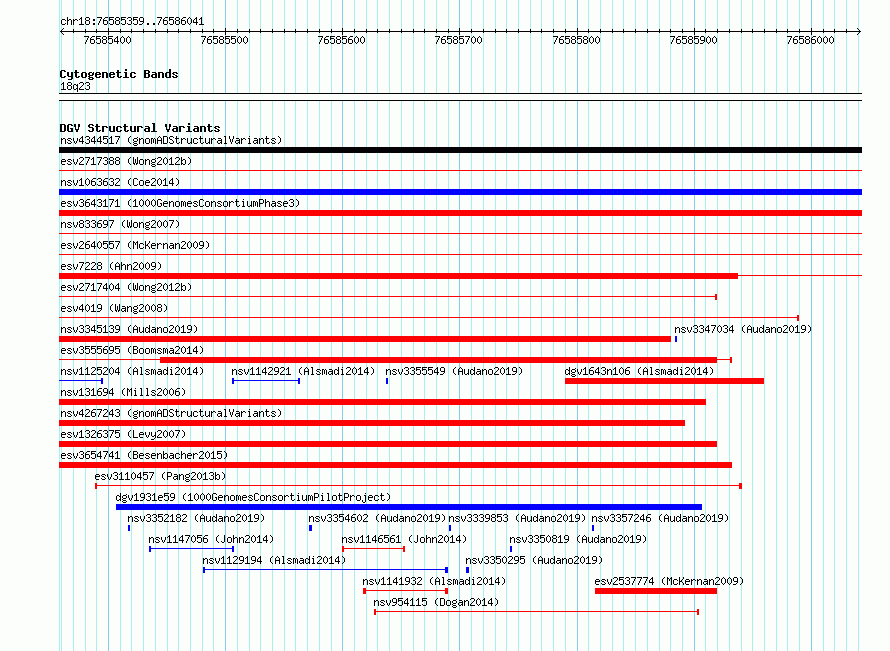
Task: Click the chr18:76585359..76586041 region label
Action: pyautogui.click(x=132, y=22)
